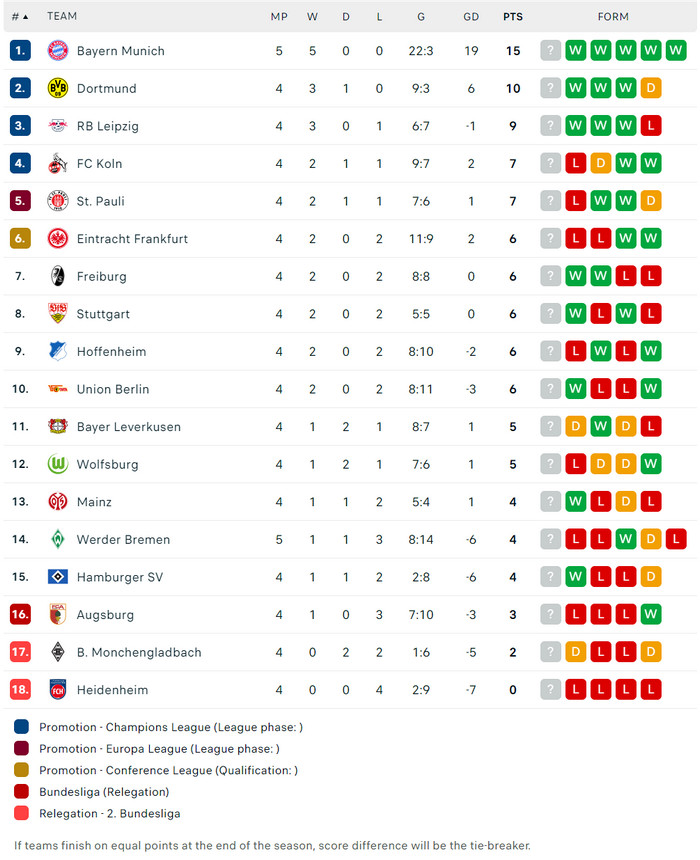Click the RB Leipzig team logo
The width and height of the screenshot is (700, 860).
click(57, 126)
